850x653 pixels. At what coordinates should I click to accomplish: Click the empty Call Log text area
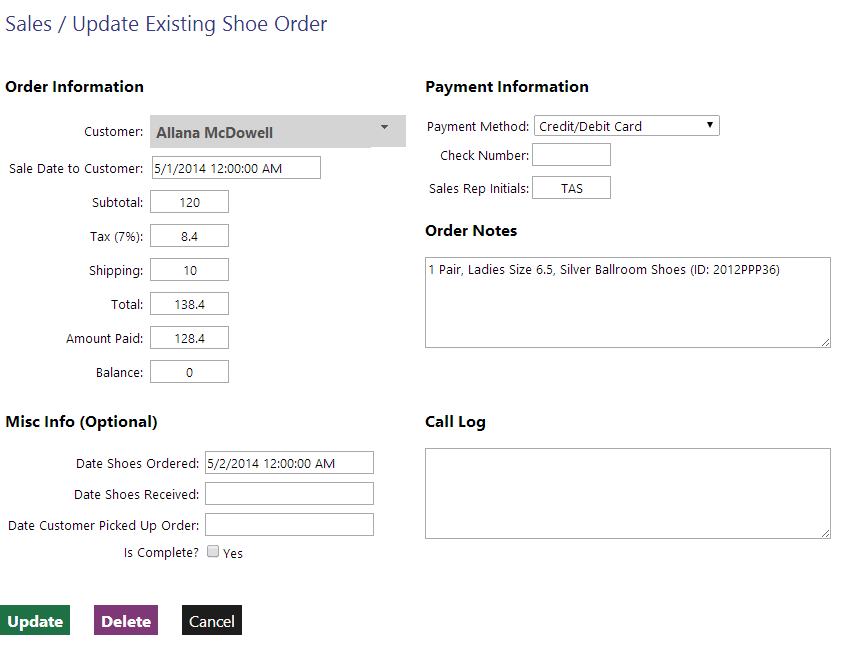pos(627,492)
